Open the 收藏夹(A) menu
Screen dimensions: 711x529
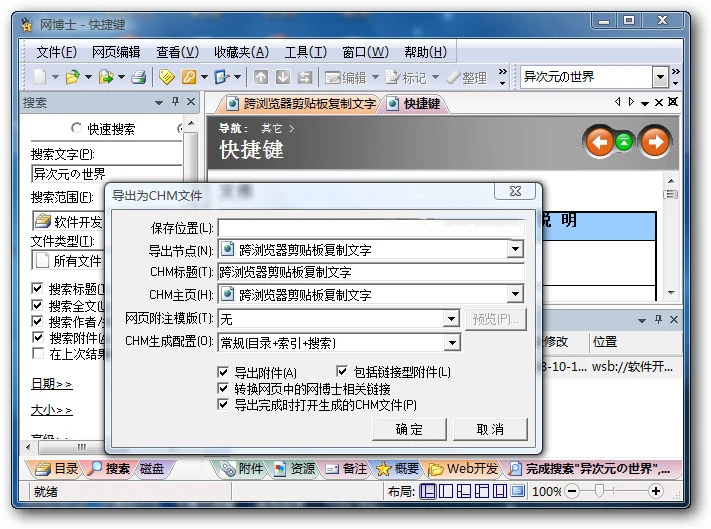tap(242, 52)
